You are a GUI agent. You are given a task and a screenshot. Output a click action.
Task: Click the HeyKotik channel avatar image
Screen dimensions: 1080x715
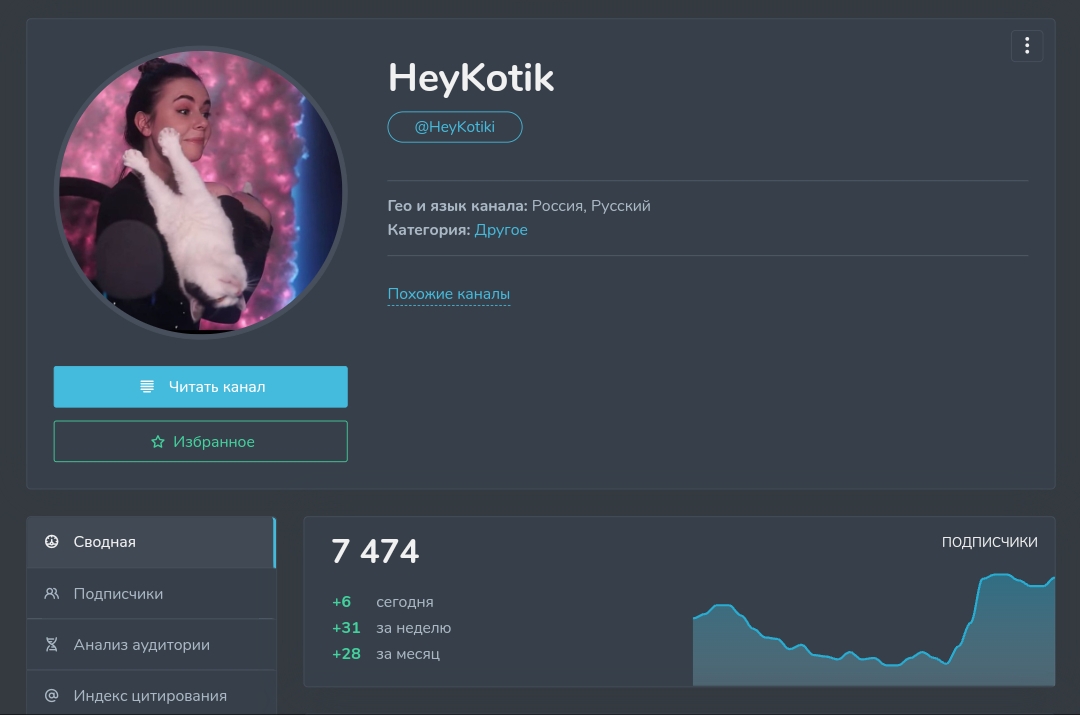pyautogui.click(x=200, y=192)
